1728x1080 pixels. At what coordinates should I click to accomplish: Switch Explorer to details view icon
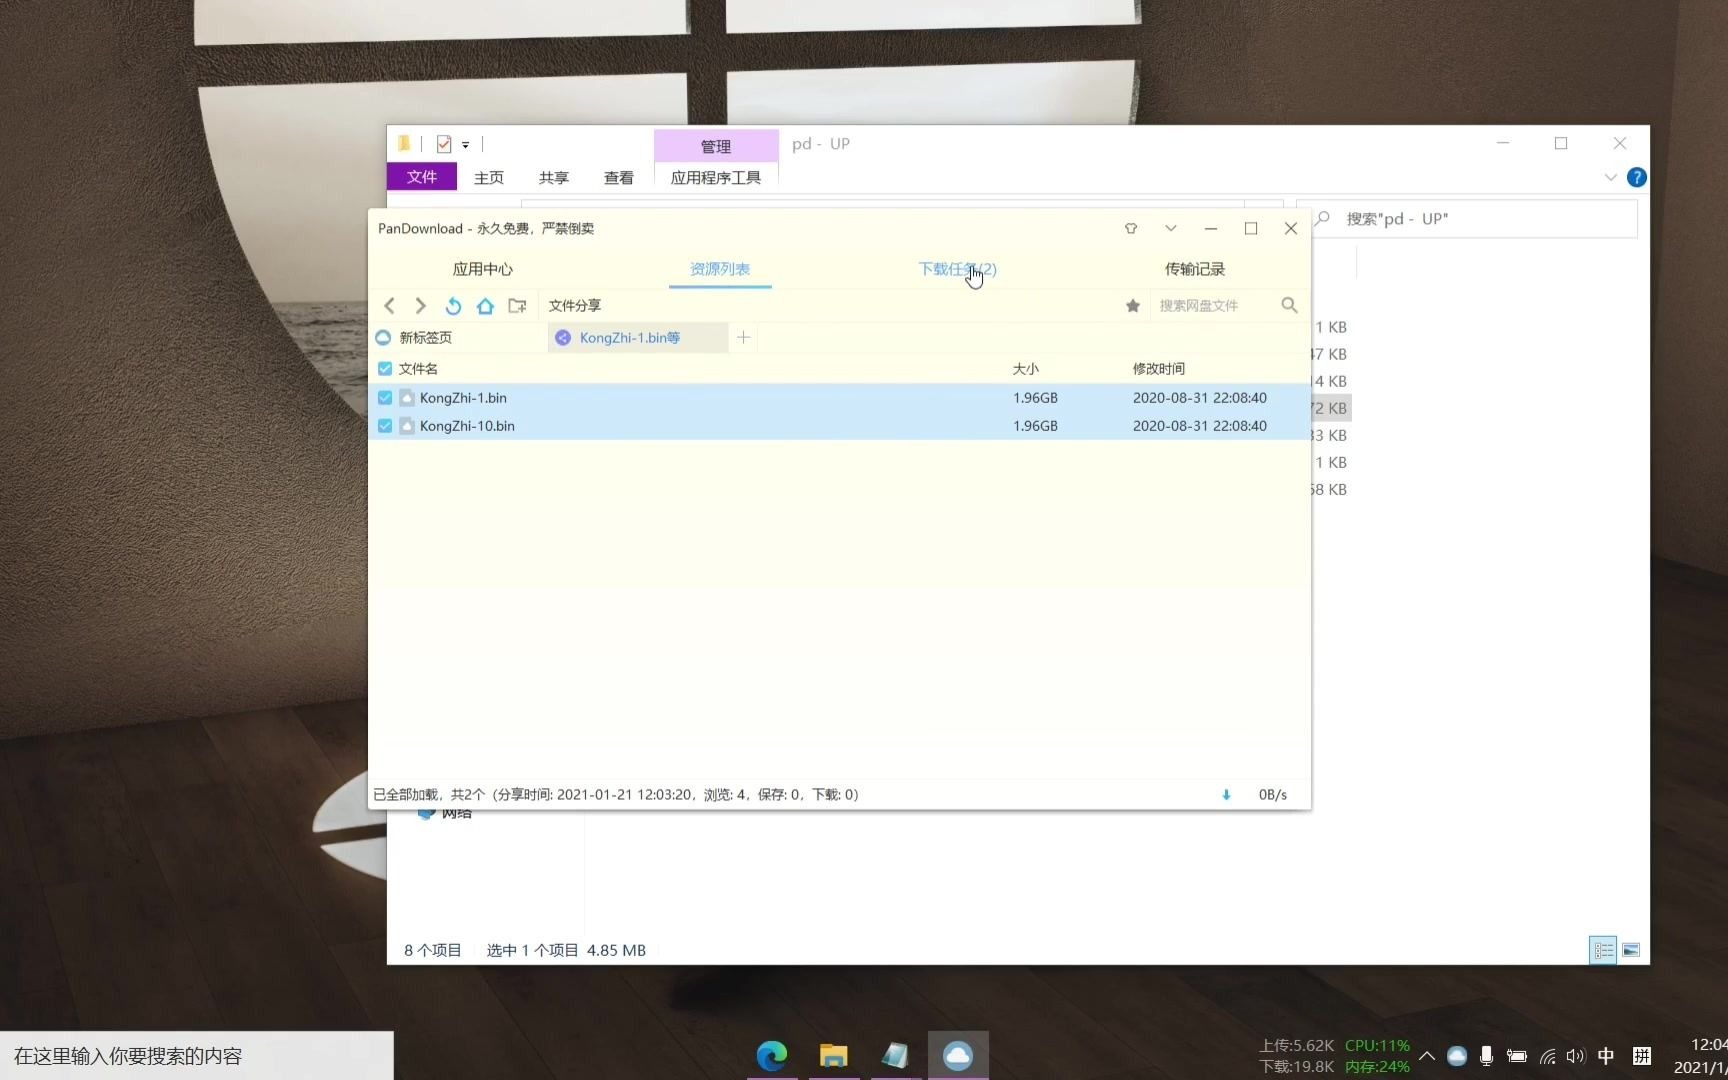click(1603, 950)
